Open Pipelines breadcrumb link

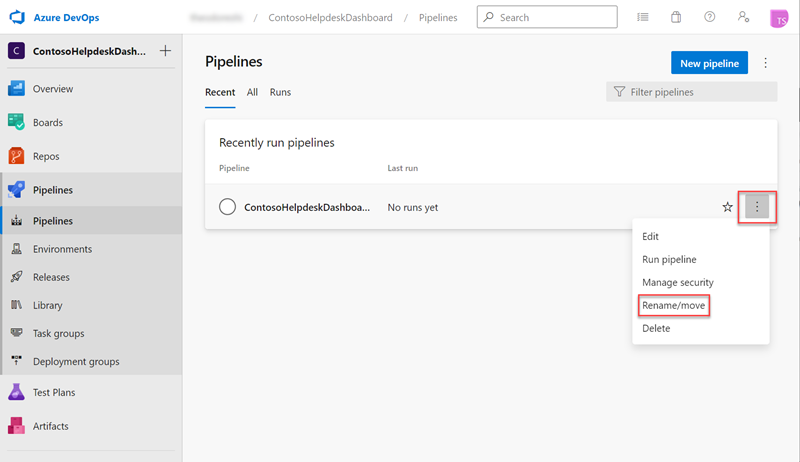tap(438, 17)
